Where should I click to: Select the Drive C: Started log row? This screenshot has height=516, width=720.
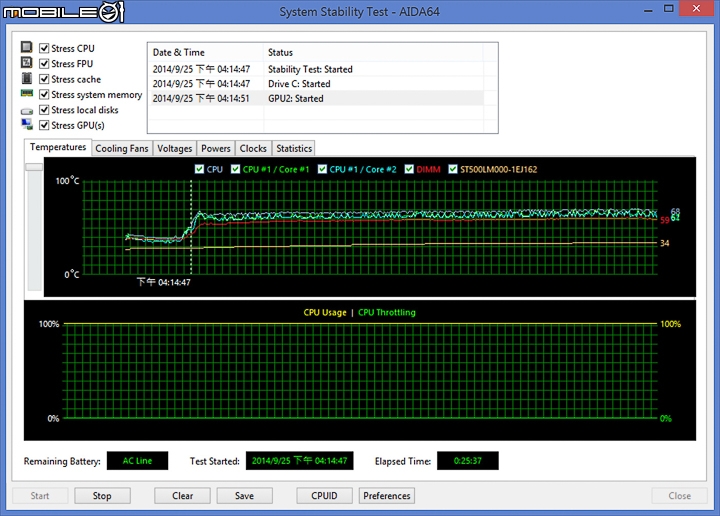(316, 84)
